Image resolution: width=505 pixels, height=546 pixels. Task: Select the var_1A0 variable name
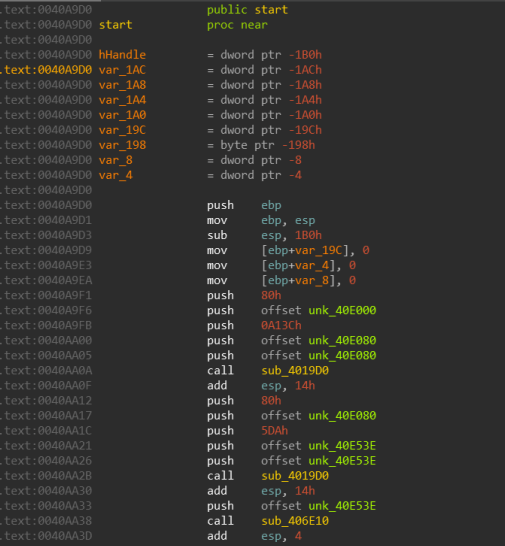point(122,115)
